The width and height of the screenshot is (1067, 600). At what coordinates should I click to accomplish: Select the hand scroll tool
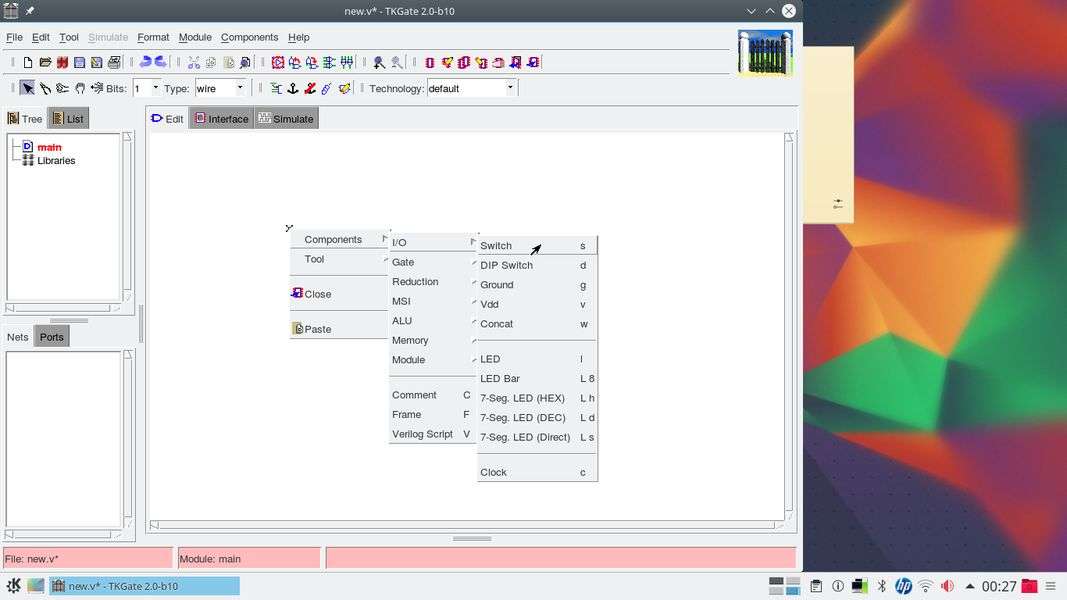pyautogui.click(x=80, y=88)
